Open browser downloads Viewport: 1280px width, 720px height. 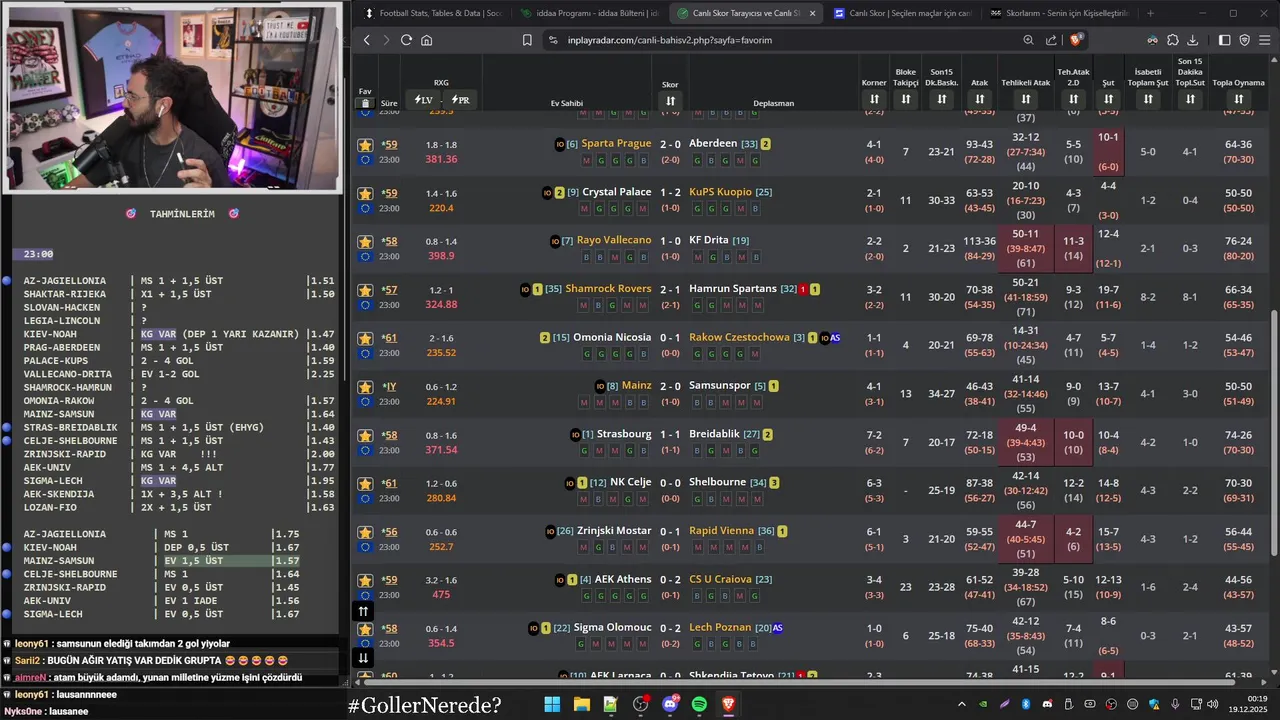point(1192,40)
